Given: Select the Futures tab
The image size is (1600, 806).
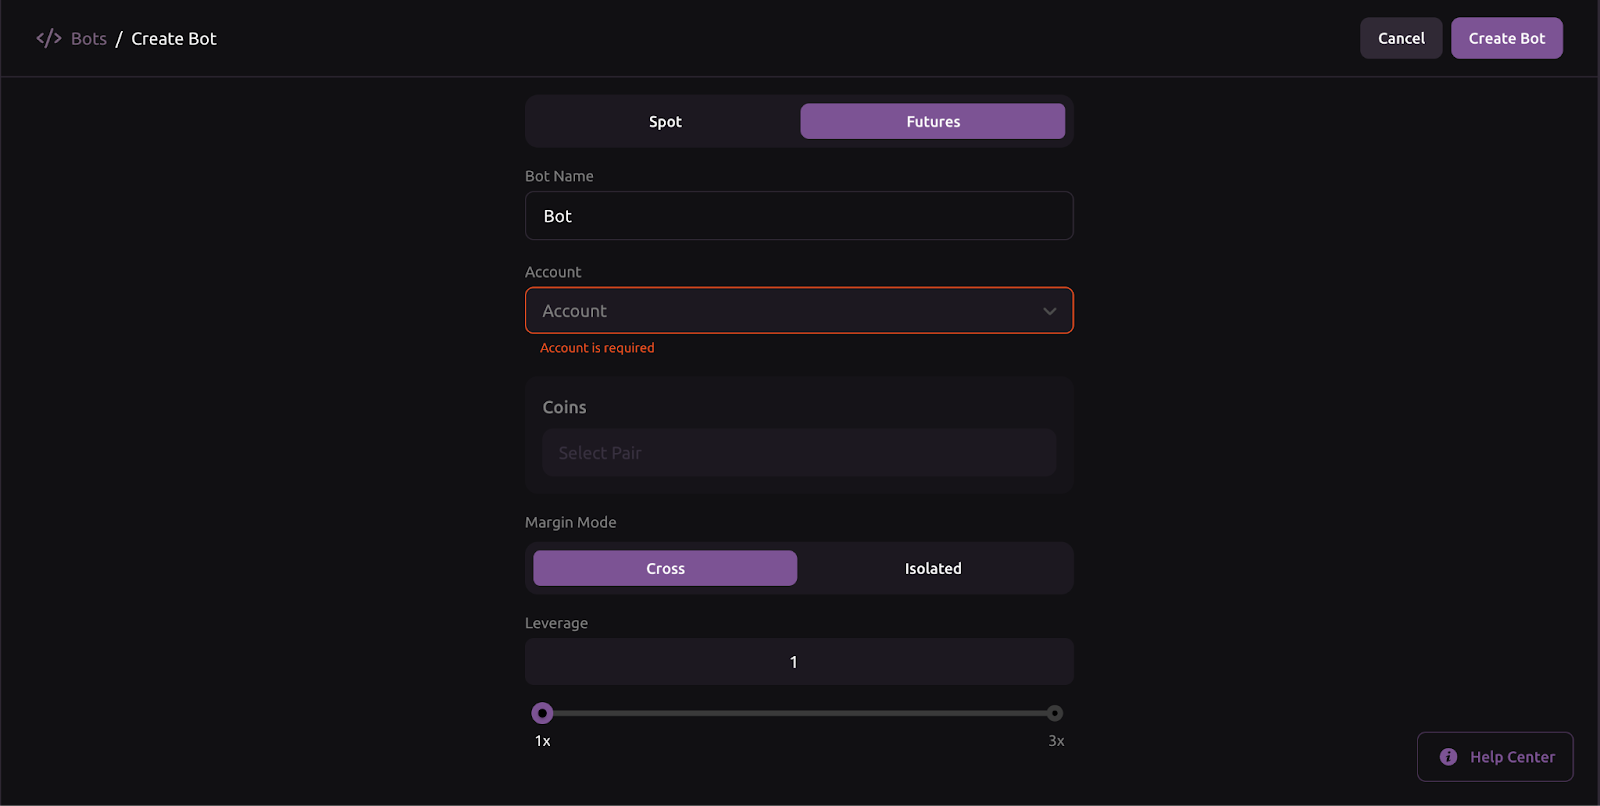Looking at the screenshot, I should pos(932,121).
